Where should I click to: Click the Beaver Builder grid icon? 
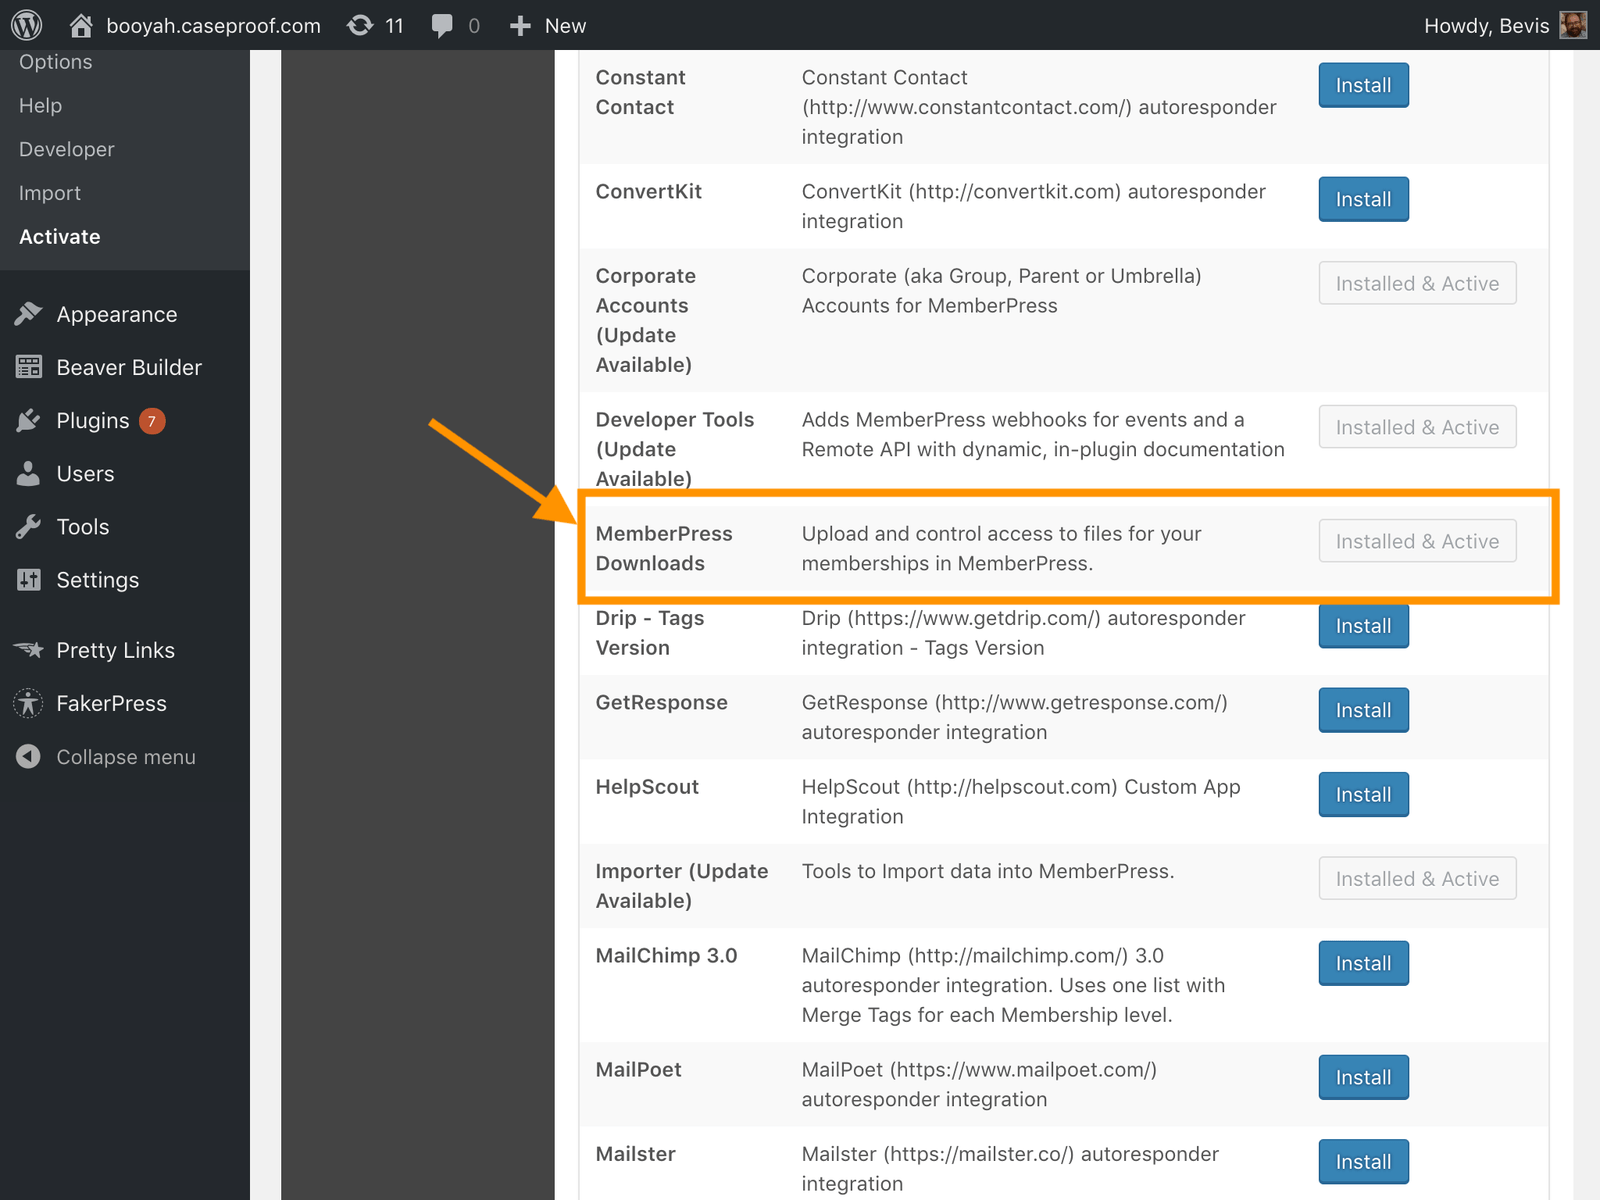(x=29, y=367)
